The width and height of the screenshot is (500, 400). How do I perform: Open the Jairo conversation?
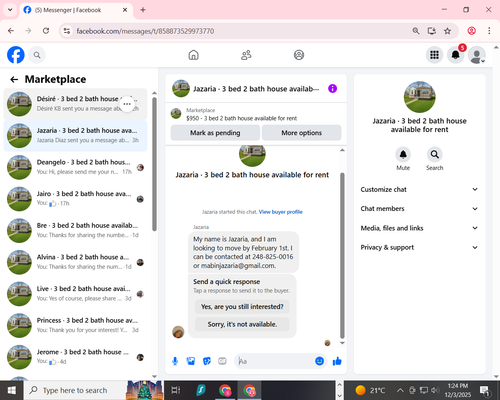[75, 199]
